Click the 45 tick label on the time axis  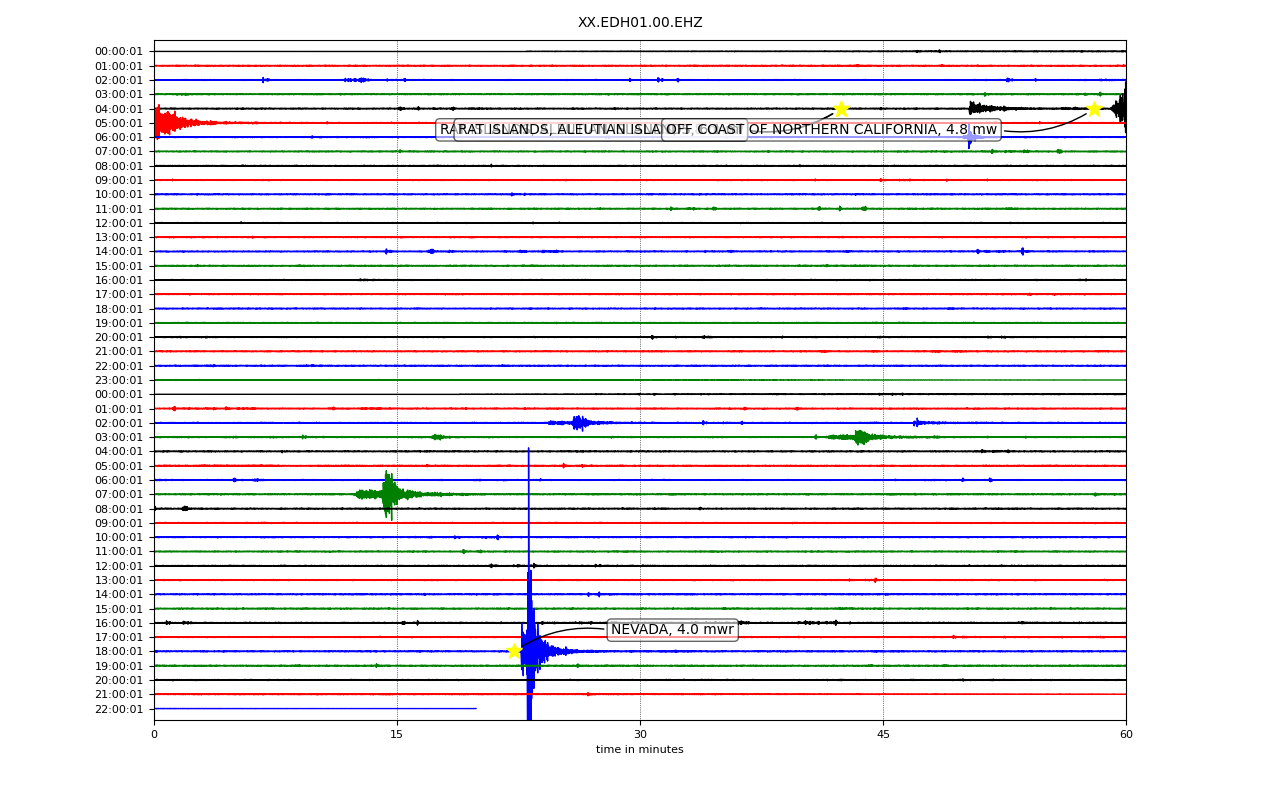883,735
